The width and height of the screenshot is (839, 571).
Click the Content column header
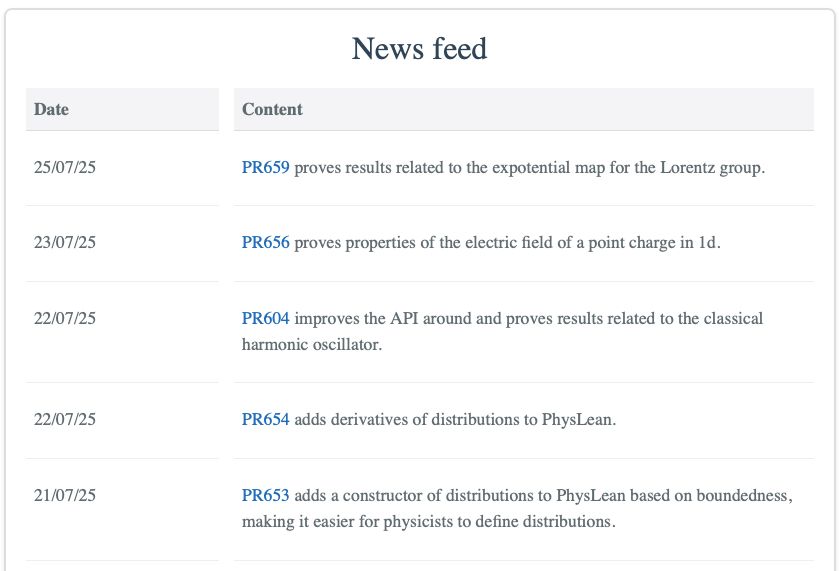click(524, 109)
